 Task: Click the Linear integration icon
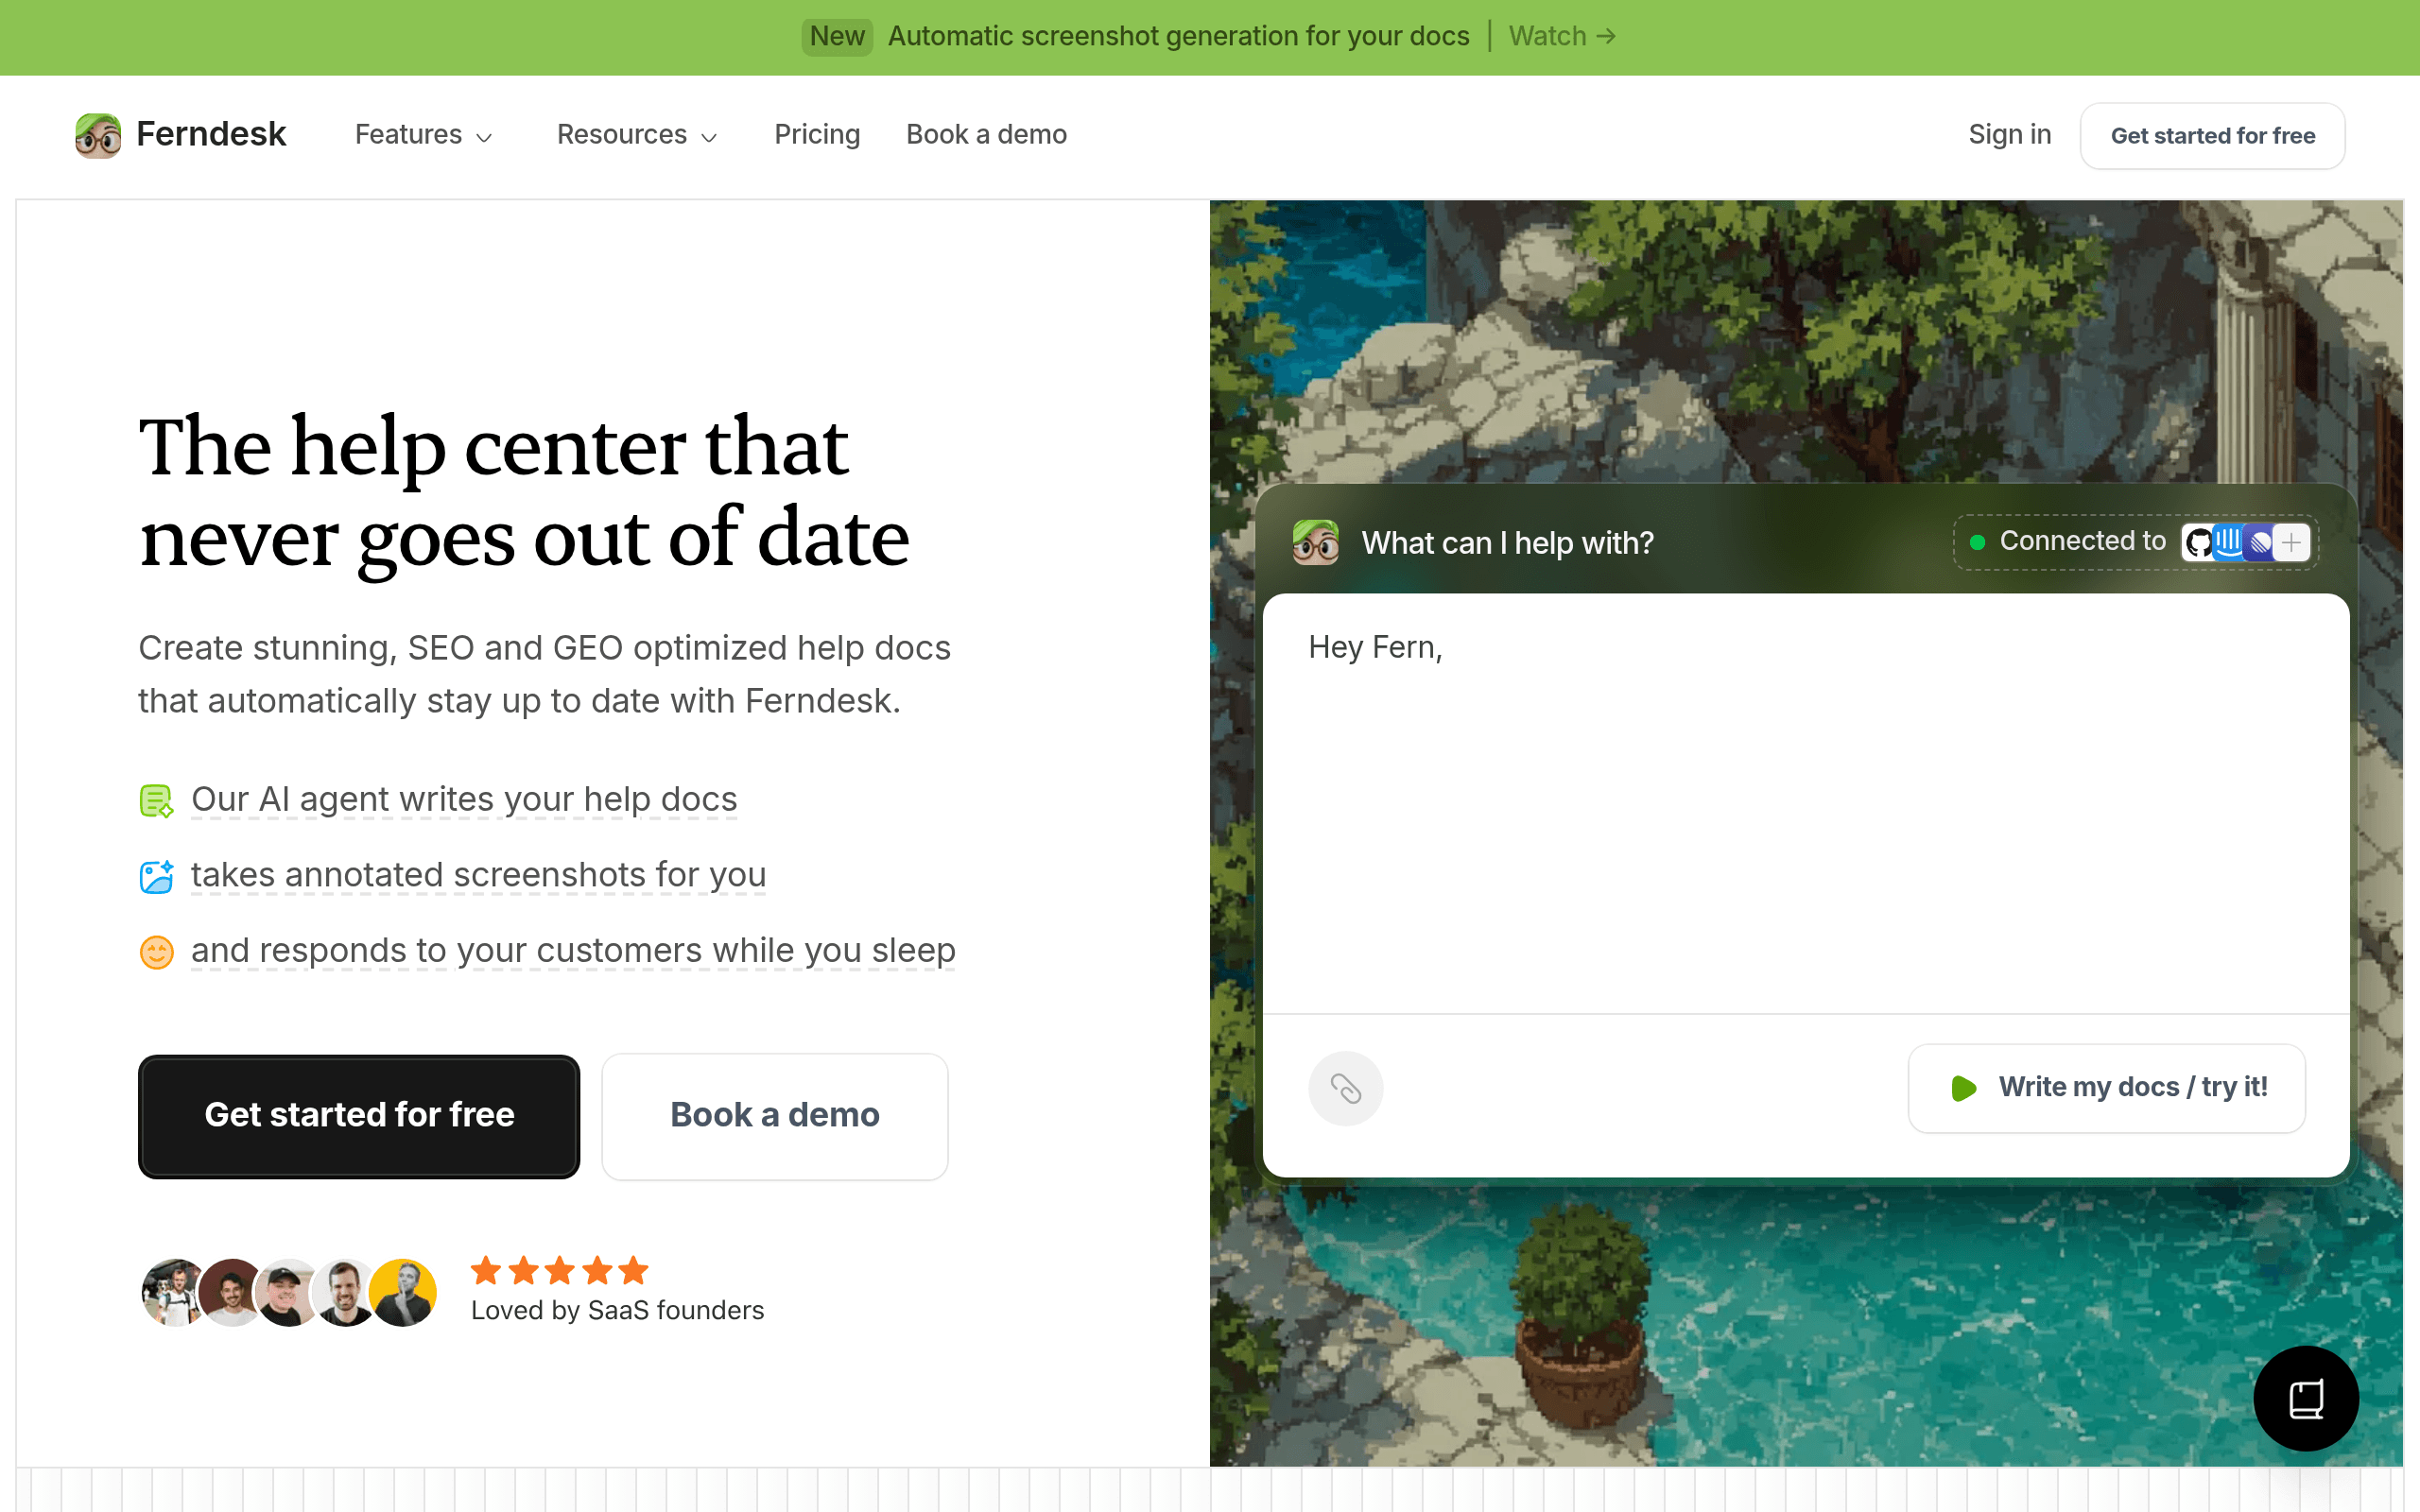(2260, 543)
